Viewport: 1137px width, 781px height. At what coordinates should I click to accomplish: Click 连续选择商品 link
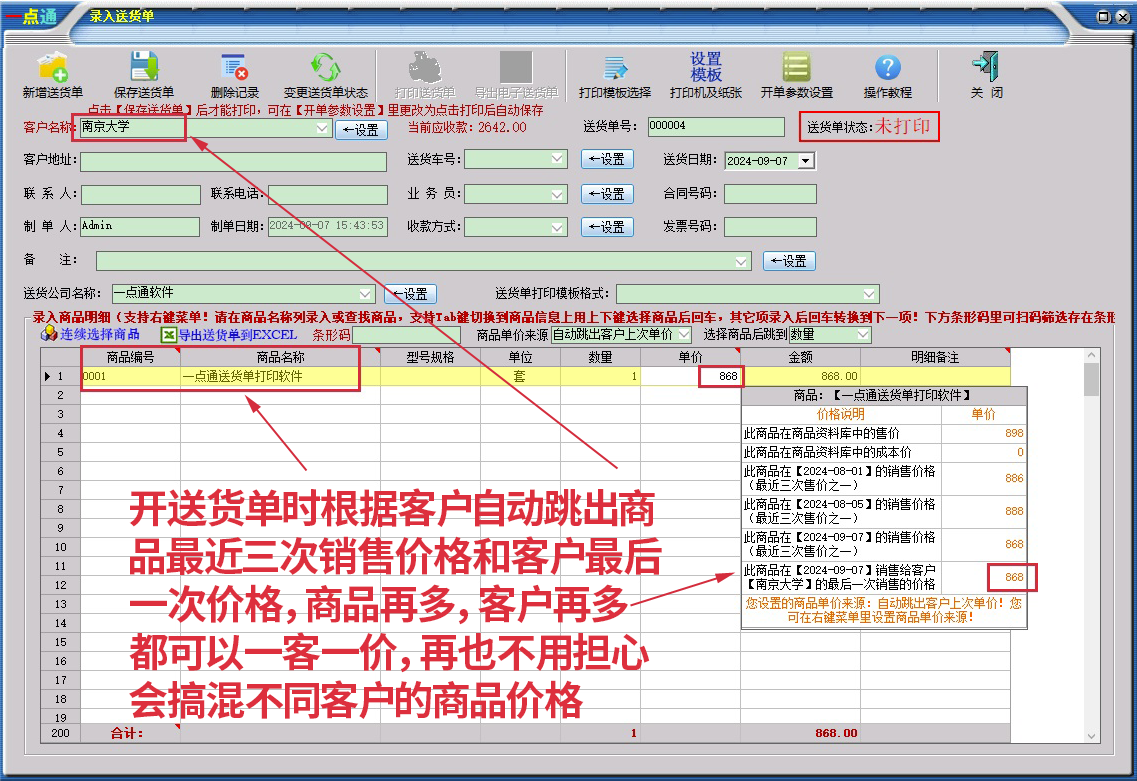click(x=99, y=334)
